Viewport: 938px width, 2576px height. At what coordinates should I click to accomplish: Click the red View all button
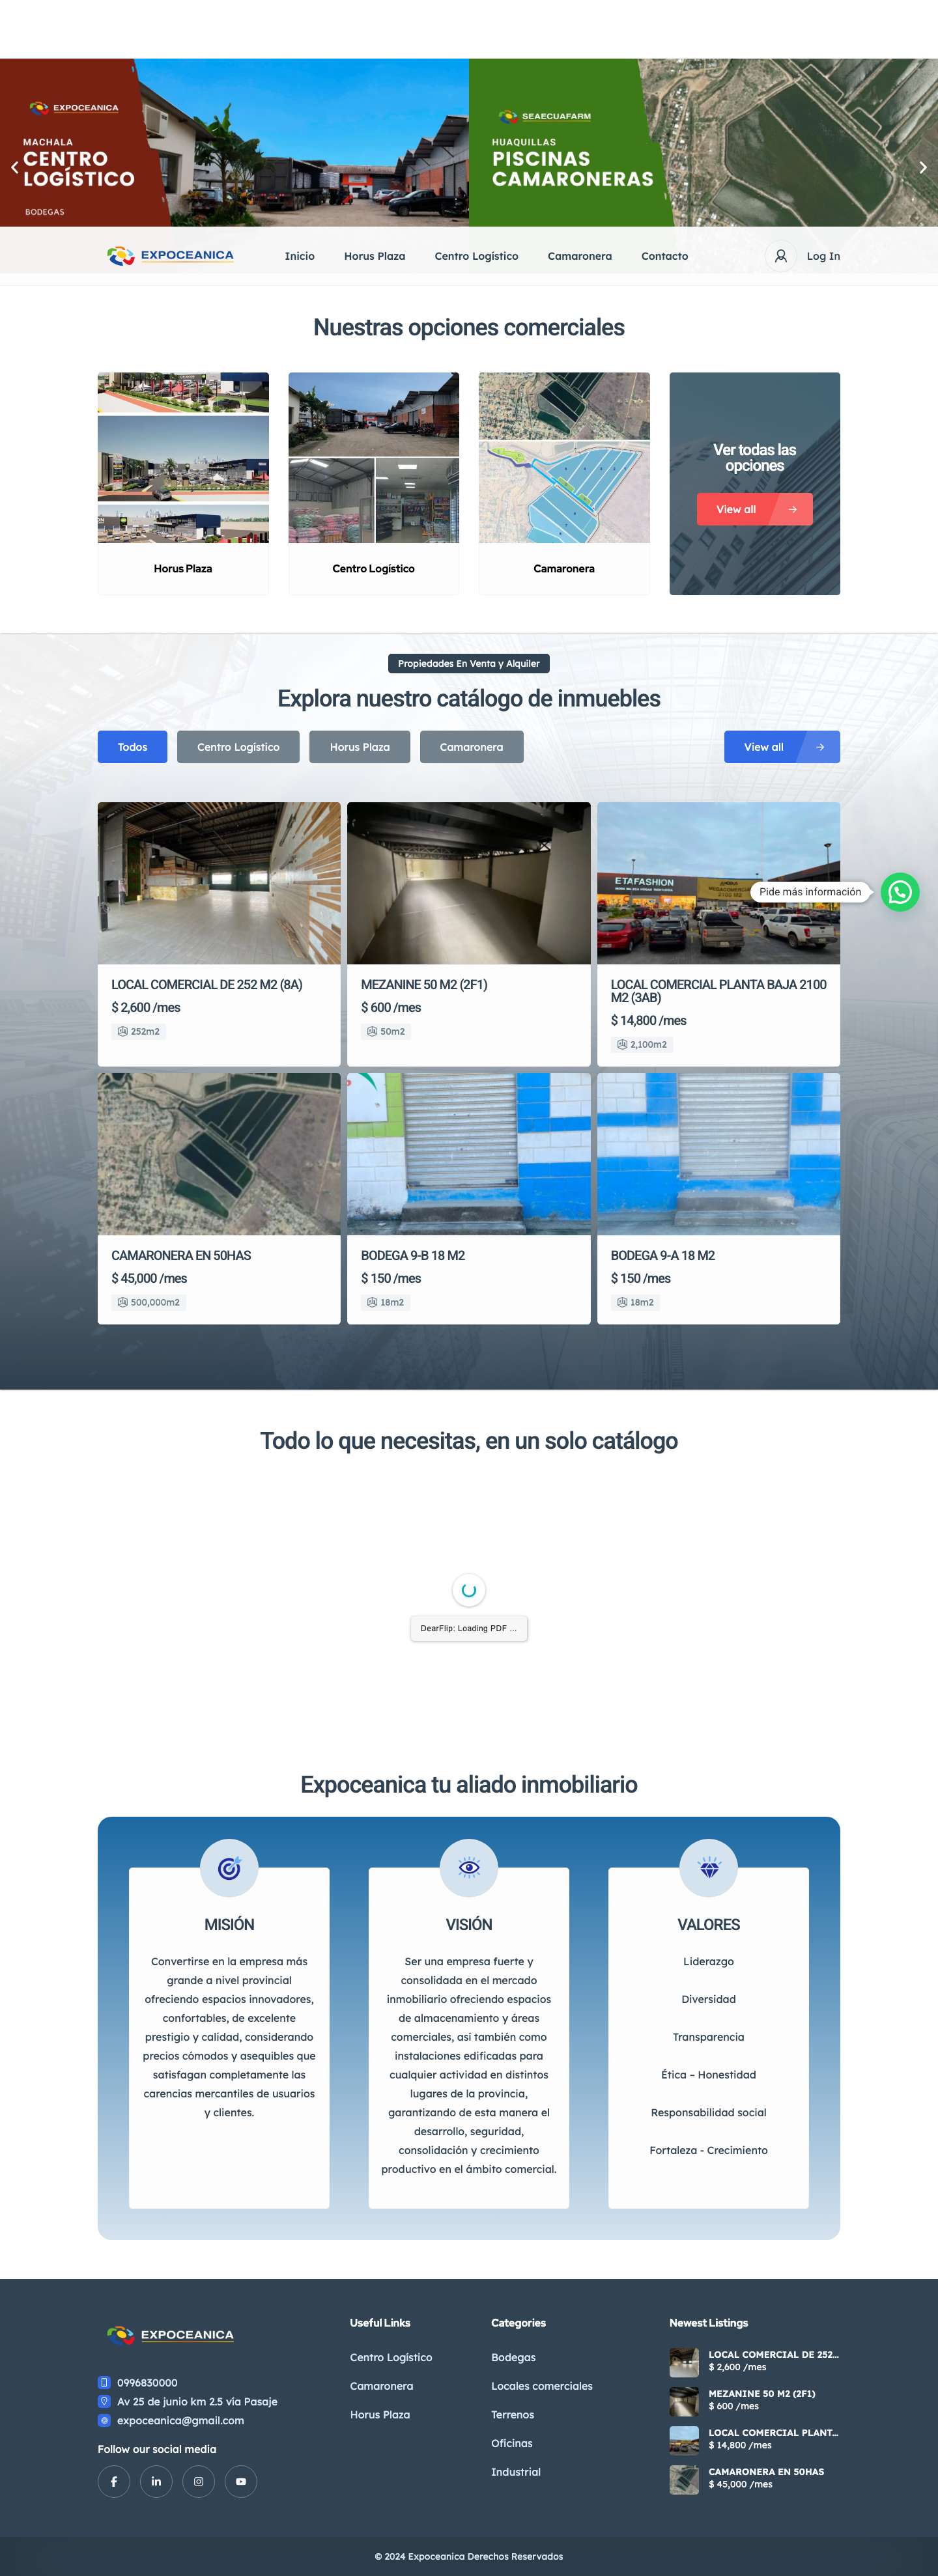point(754,509)
